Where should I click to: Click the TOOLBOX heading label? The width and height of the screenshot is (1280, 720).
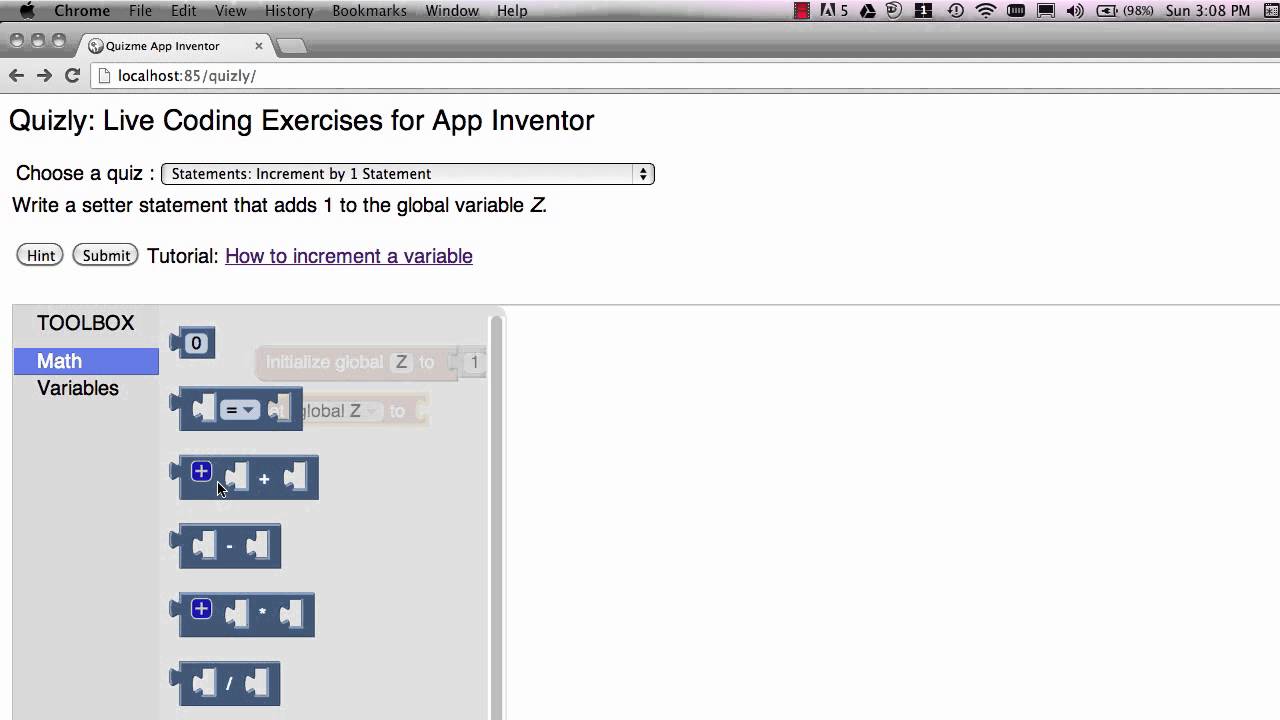point(86,323)
